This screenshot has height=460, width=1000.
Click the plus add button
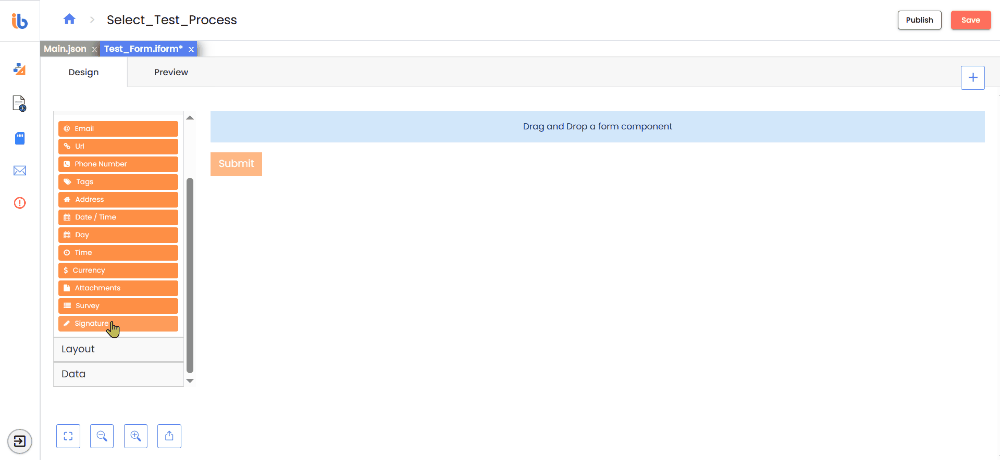973,77
